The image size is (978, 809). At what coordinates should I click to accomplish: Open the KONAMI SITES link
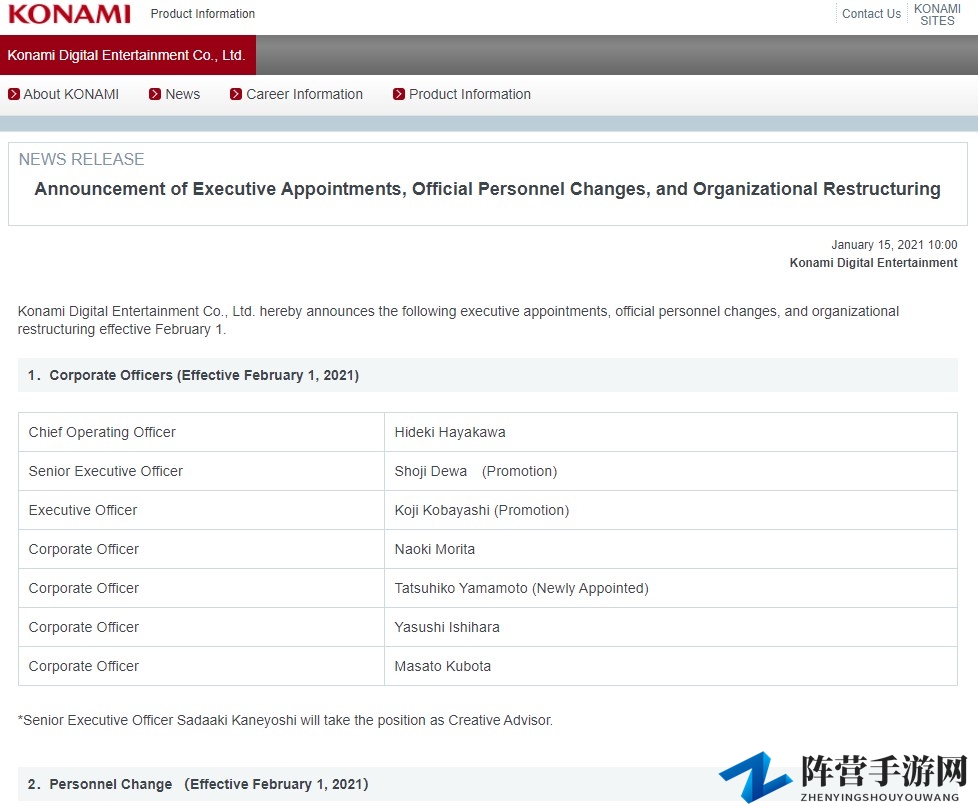point(937,14)
